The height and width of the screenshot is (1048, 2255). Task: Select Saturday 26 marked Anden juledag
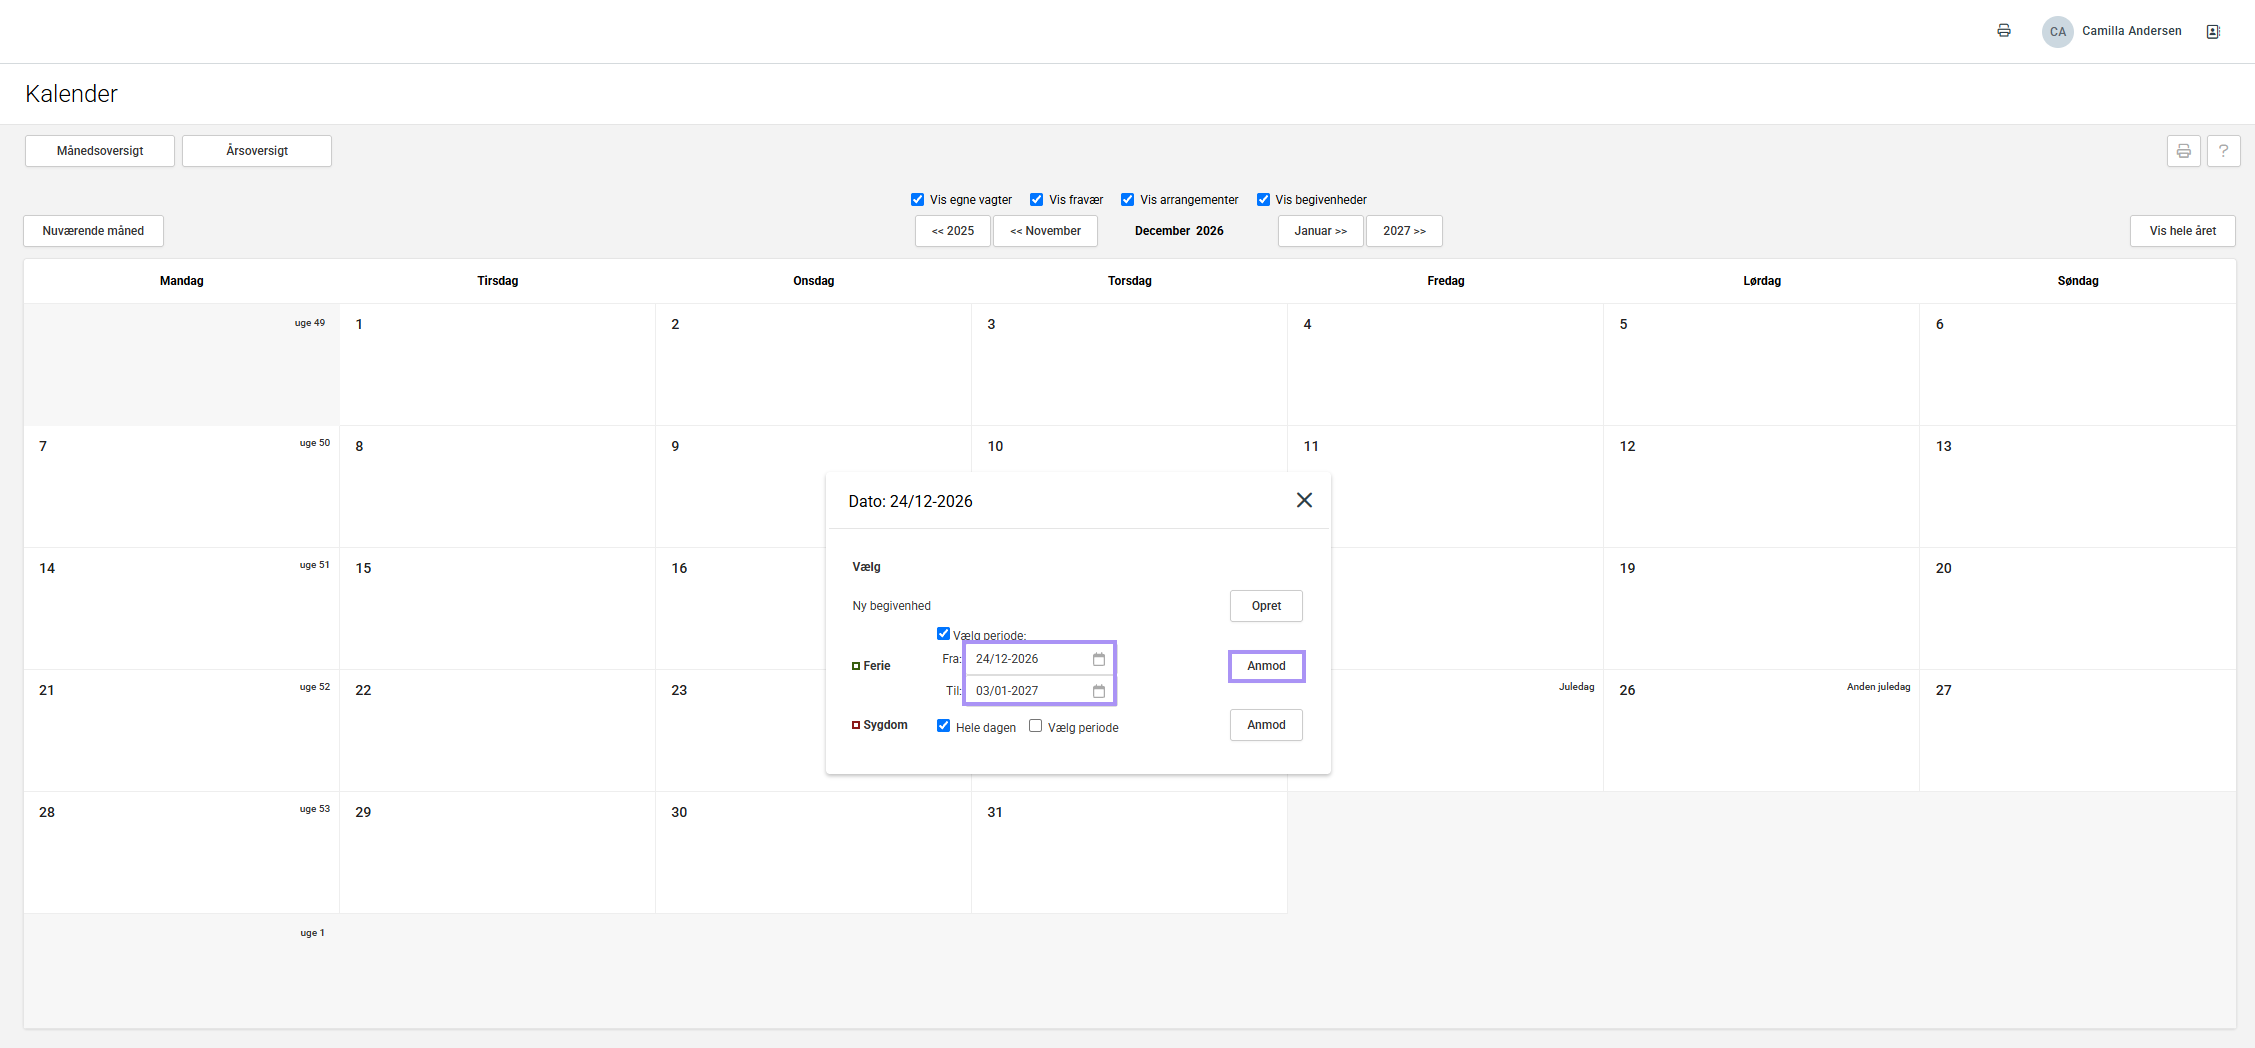click(x=1761, y=730)
